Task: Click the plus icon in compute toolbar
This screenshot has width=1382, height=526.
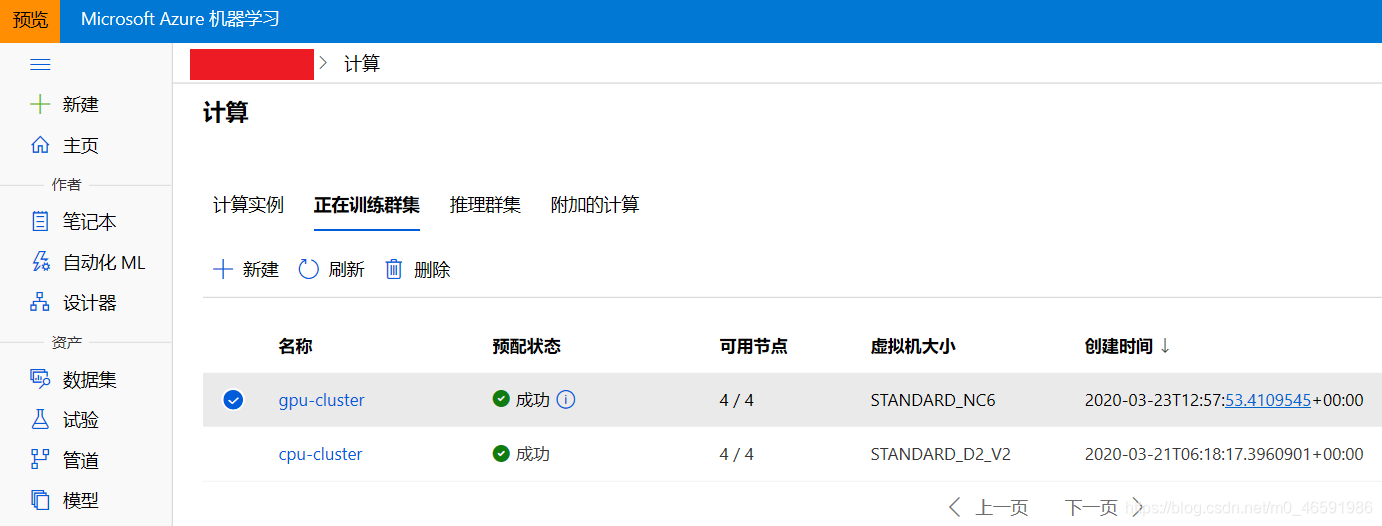Action: (223, 269)
